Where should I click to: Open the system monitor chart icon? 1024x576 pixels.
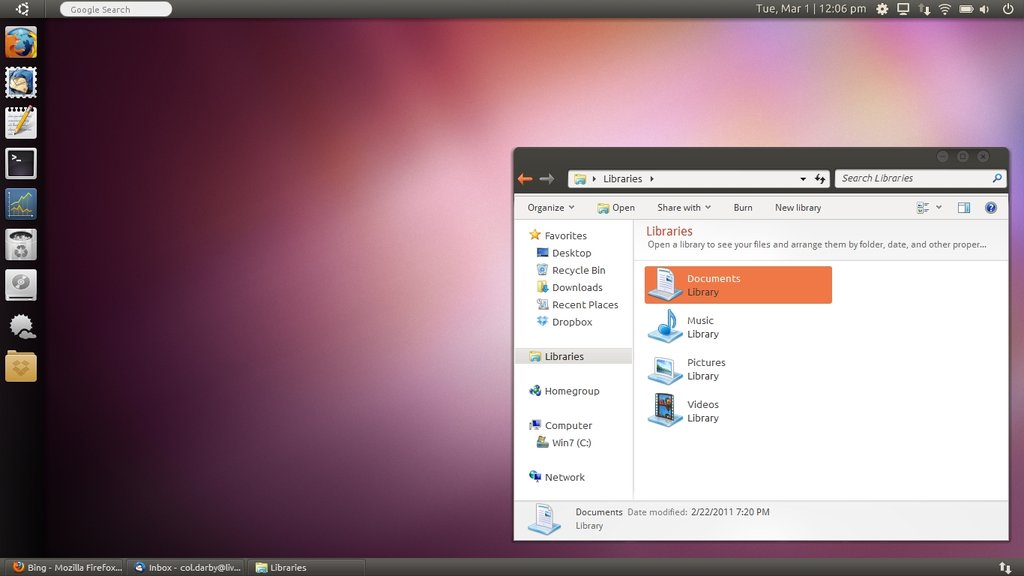pos(21,204)
